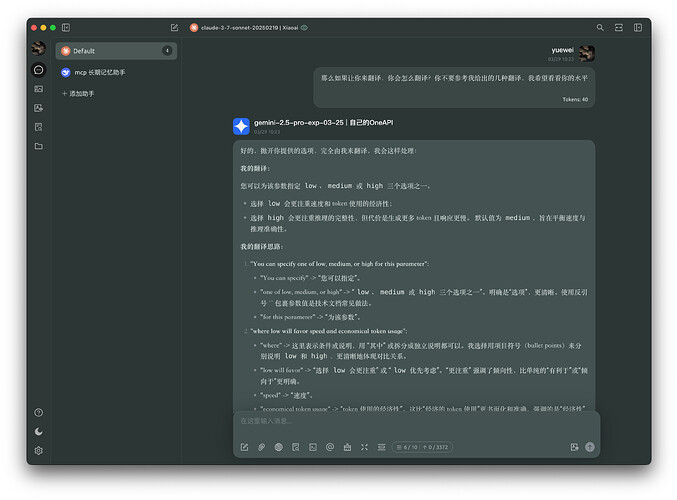The height and width of the screenshot is (500, 677).
Task: Toggle the right-side topics panel
Action: tap(638, 28)
